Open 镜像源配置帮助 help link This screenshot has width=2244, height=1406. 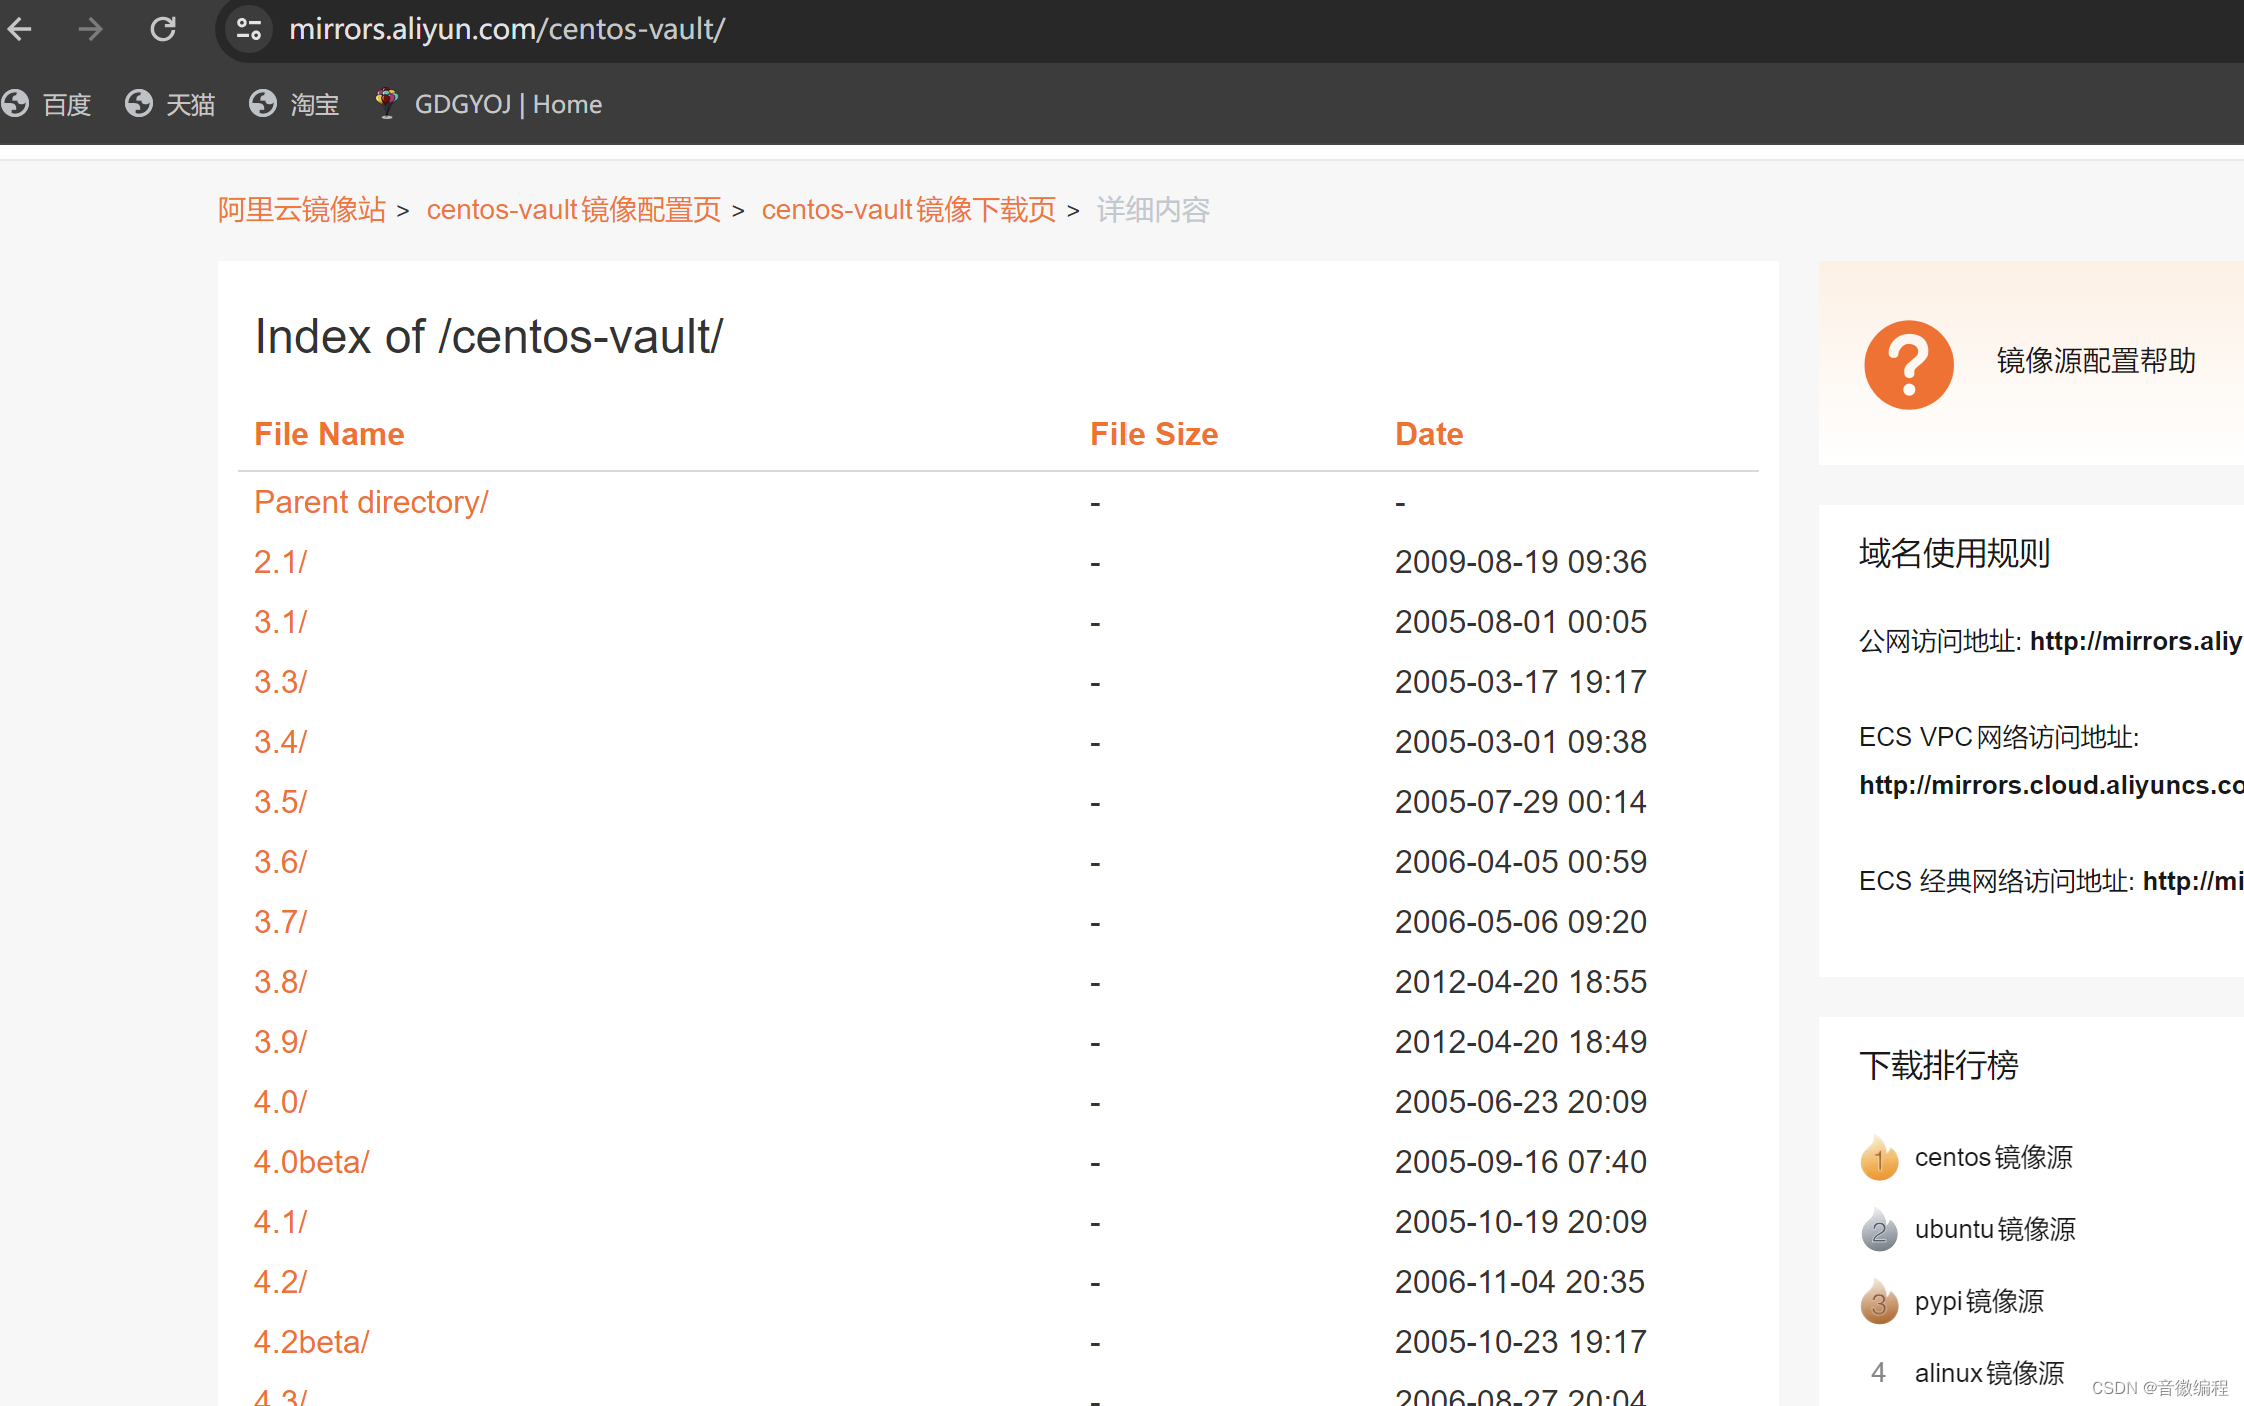click(x=2096, y=361)
